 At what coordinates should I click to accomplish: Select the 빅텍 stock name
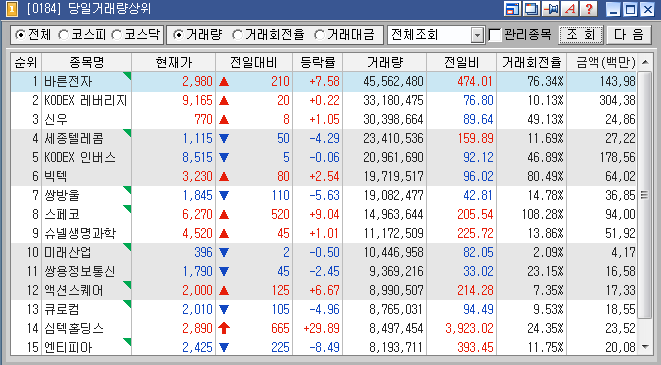tap(56, 176)
